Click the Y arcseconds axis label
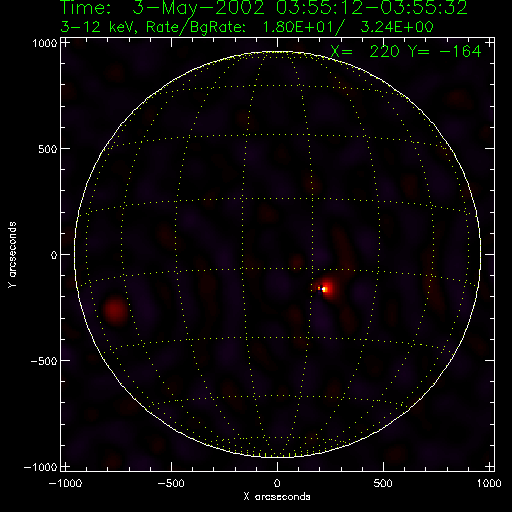Screen dimensions: 512x512 click(12, 254)
